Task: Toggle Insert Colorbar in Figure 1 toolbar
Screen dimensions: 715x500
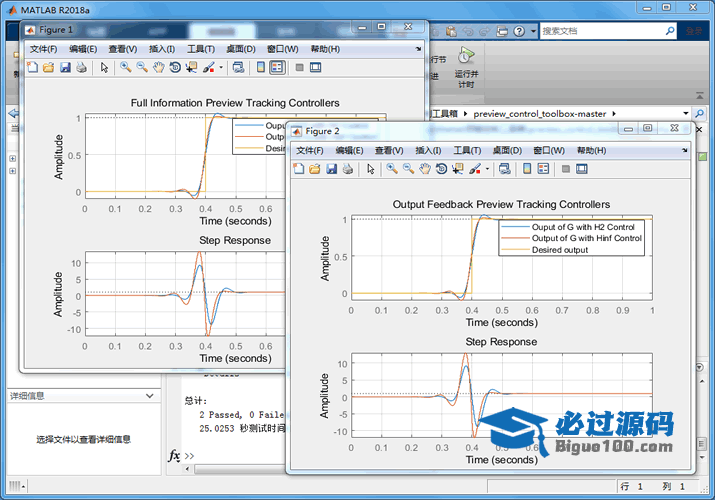Action: (x=260, y=67)
